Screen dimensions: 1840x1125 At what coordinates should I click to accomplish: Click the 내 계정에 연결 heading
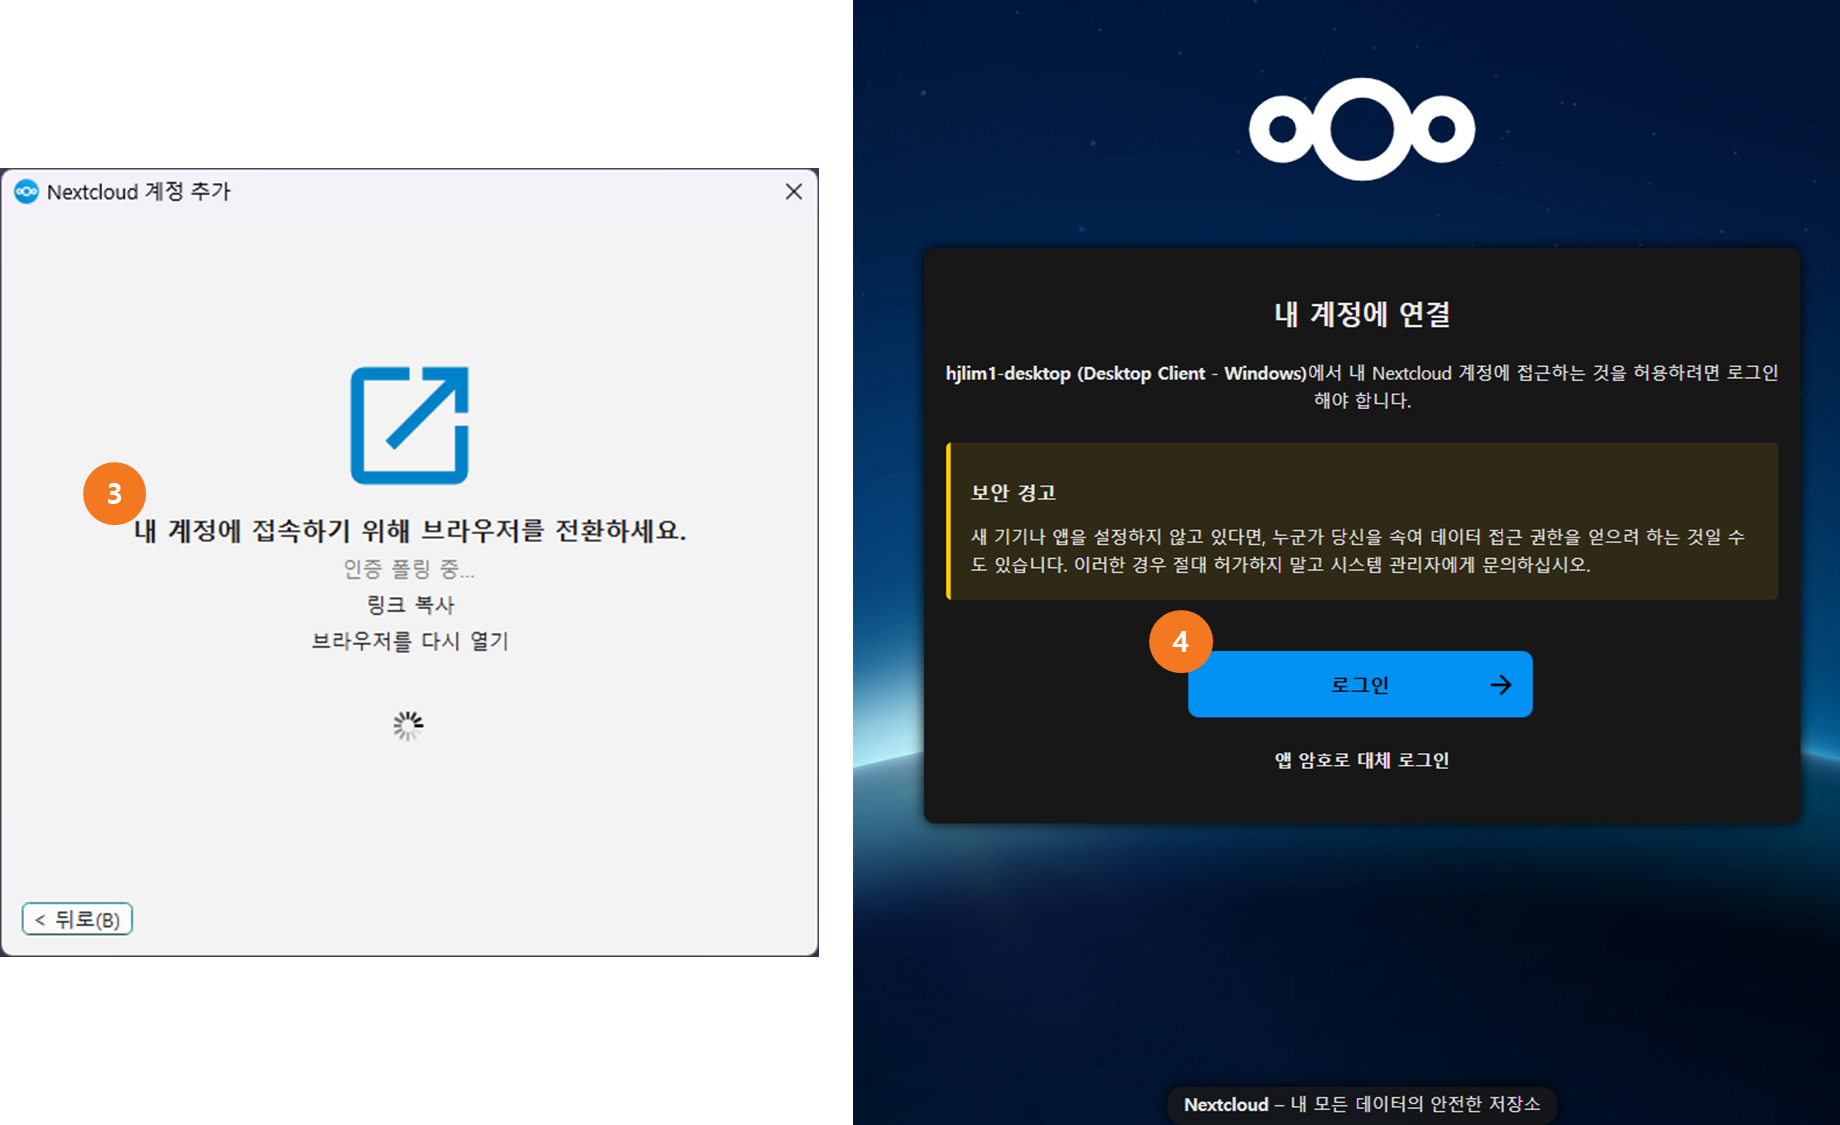[1361, 314]
